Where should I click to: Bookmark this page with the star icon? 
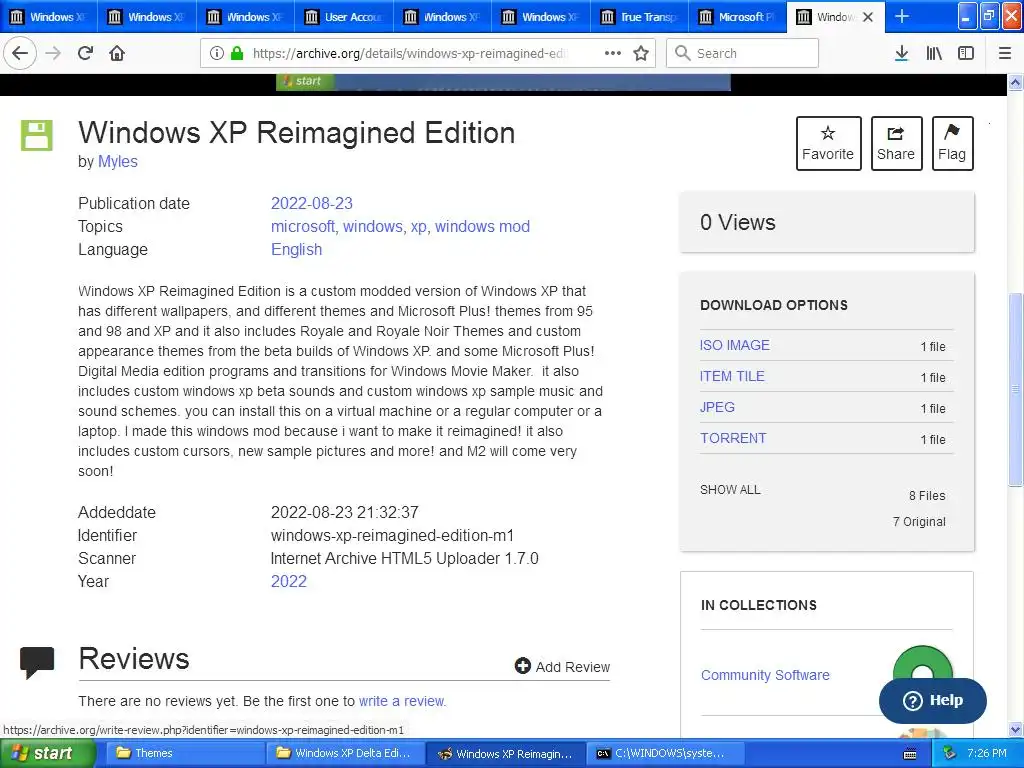(x=641, y=54)
